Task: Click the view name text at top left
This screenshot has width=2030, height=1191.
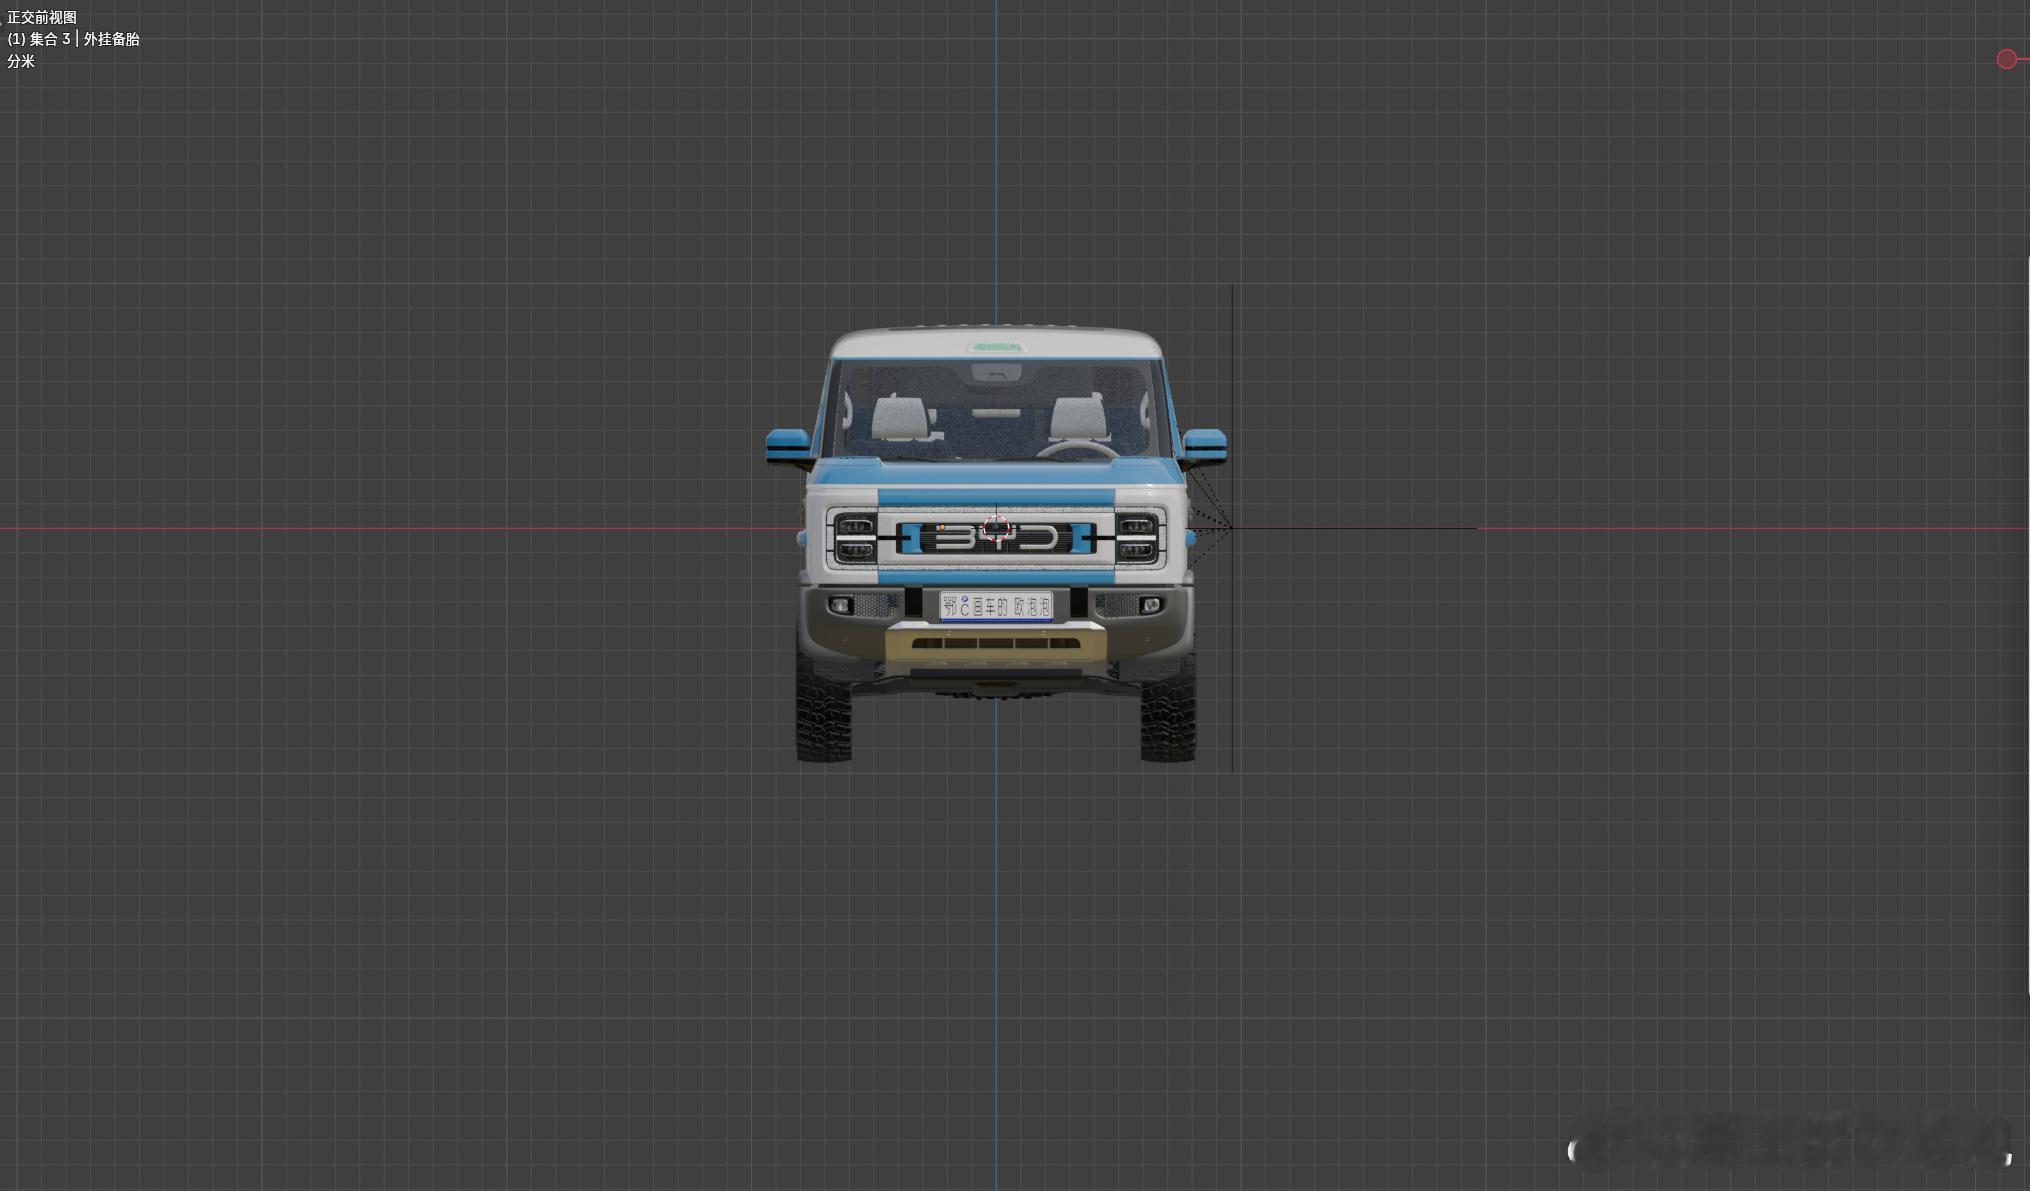Action: [x=42, y=17]
